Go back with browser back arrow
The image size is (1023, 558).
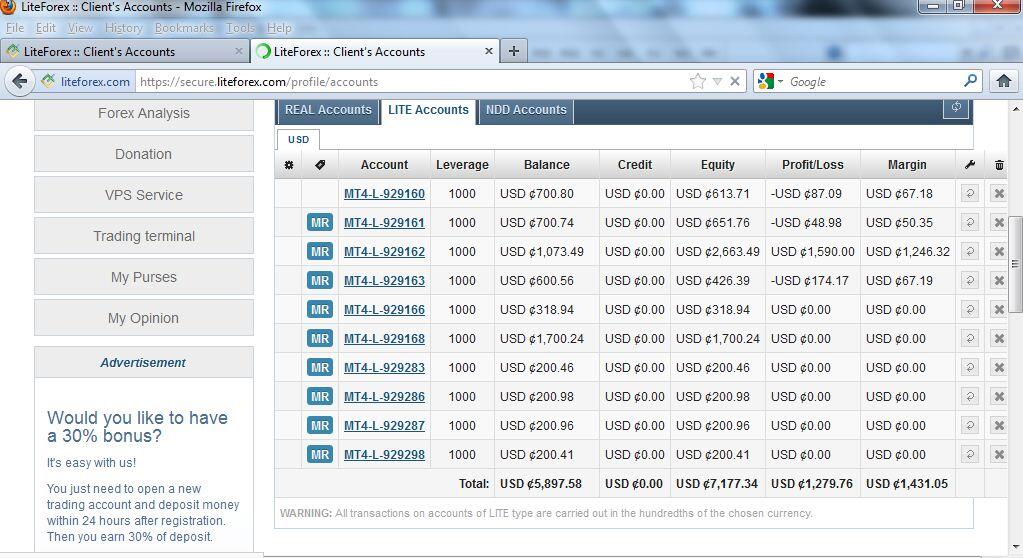point(20,82)
